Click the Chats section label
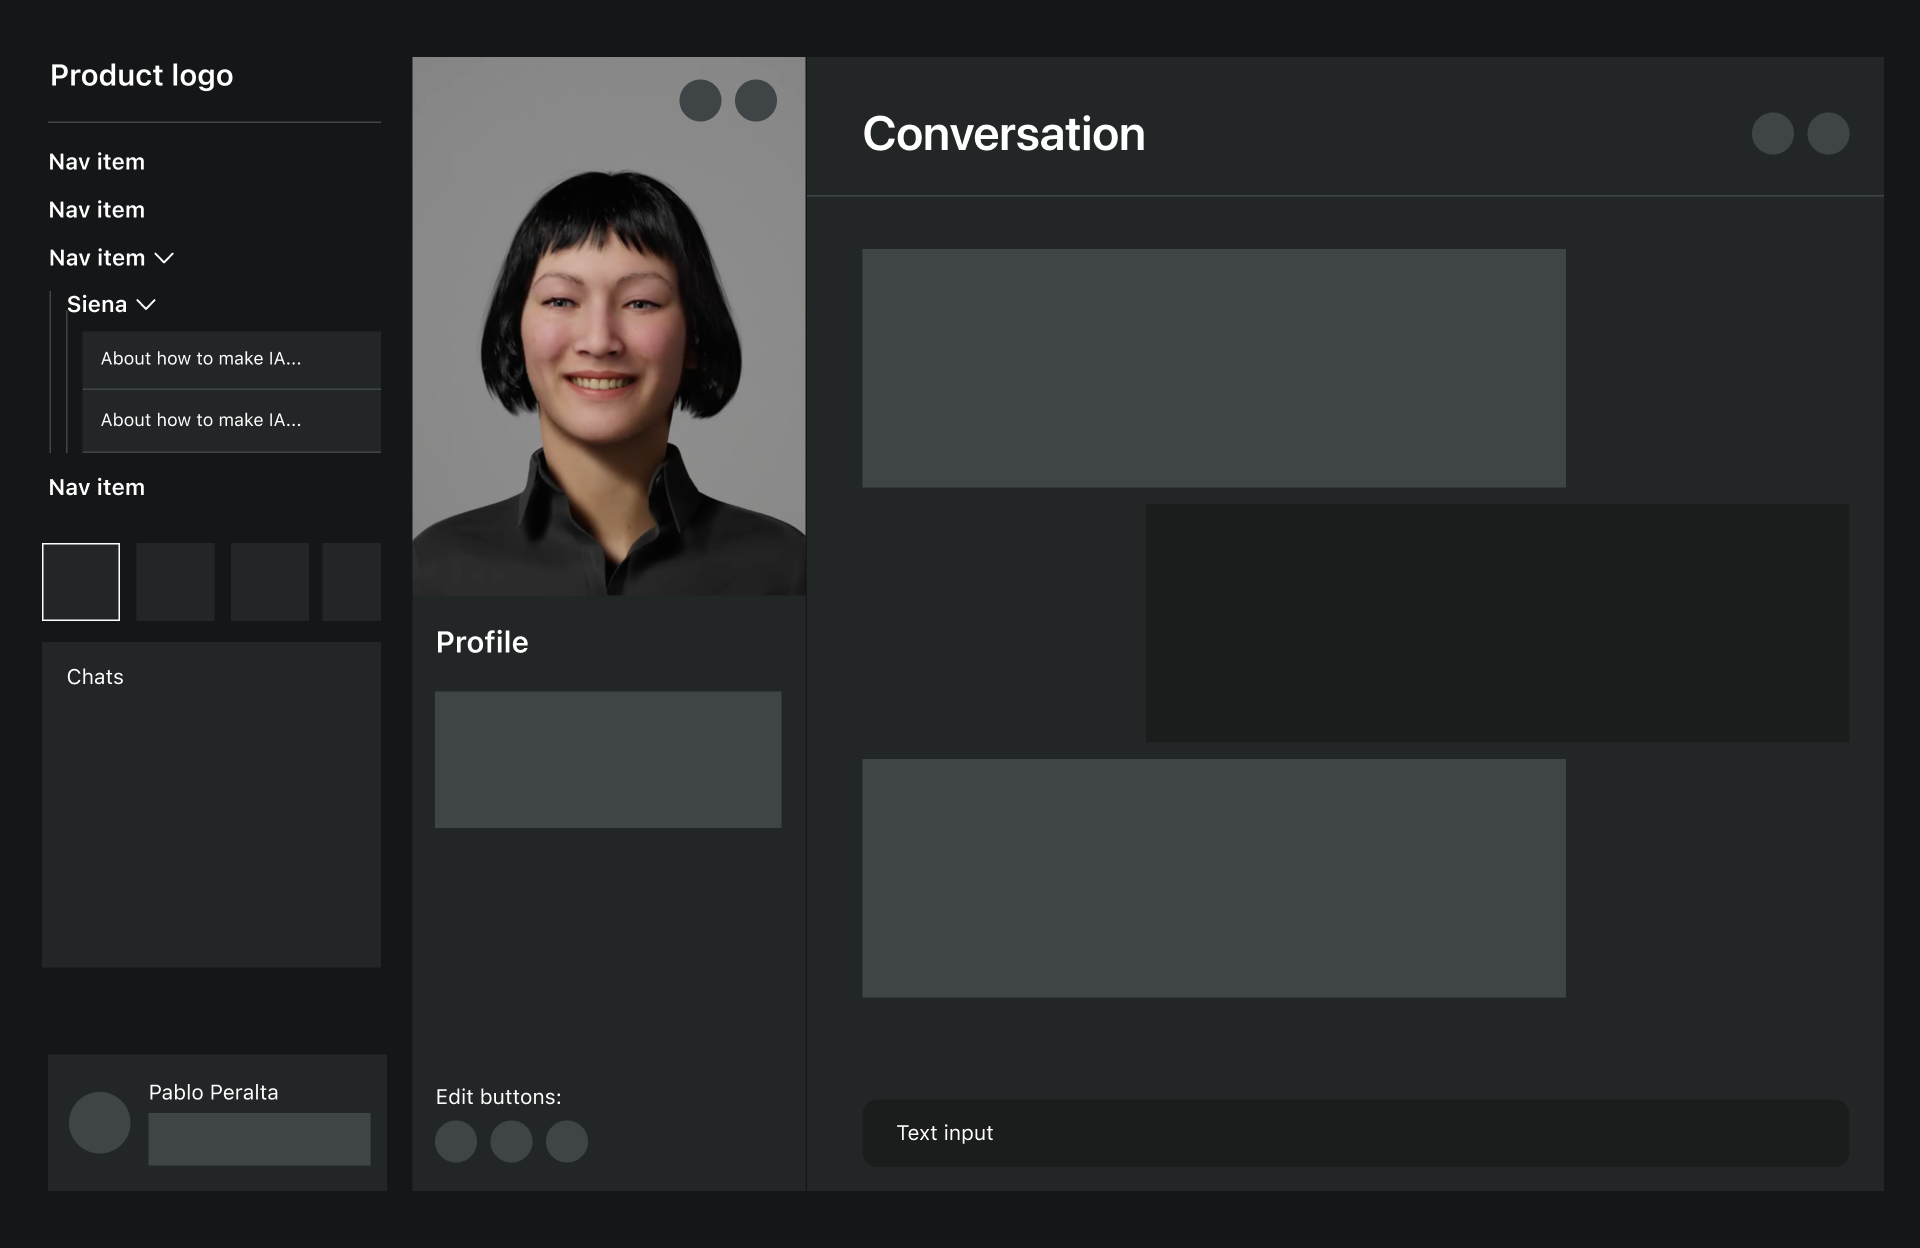 pyautogui.click(x=95, y=677)
